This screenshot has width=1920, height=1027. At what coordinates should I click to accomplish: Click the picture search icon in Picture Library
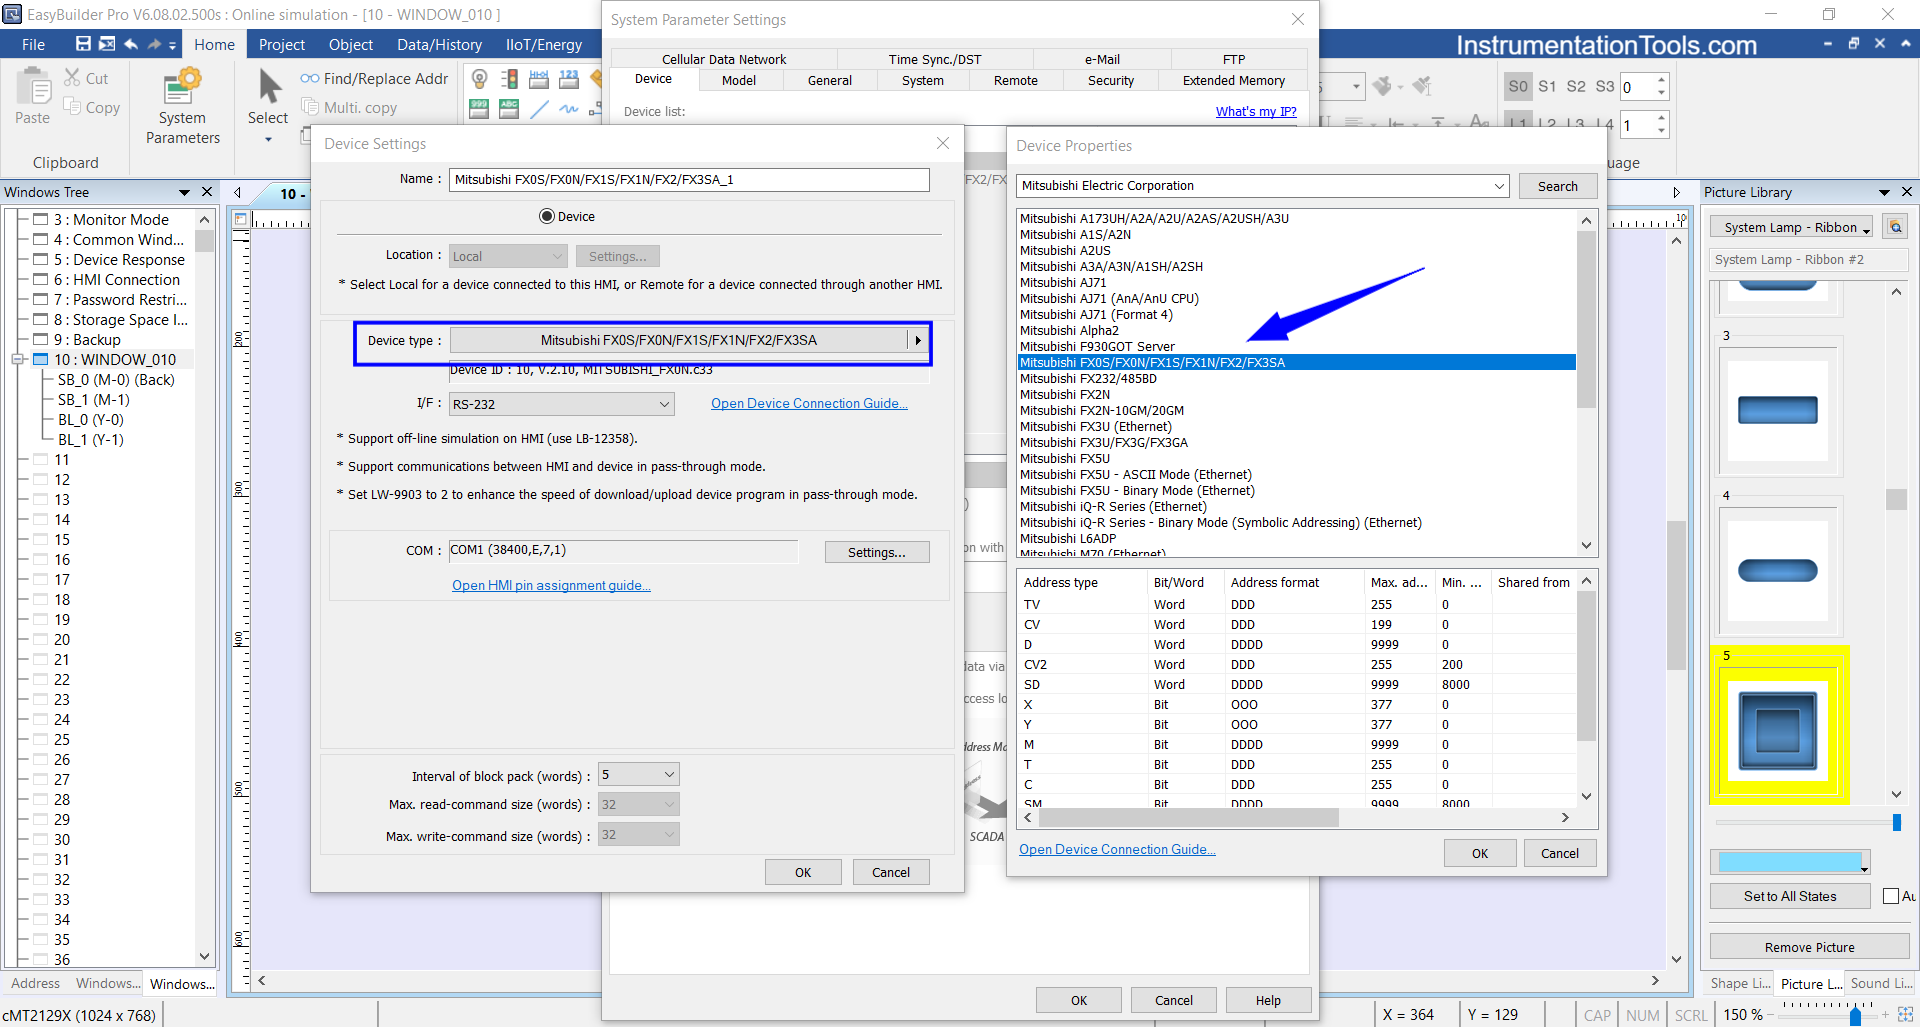point(1895,227)
